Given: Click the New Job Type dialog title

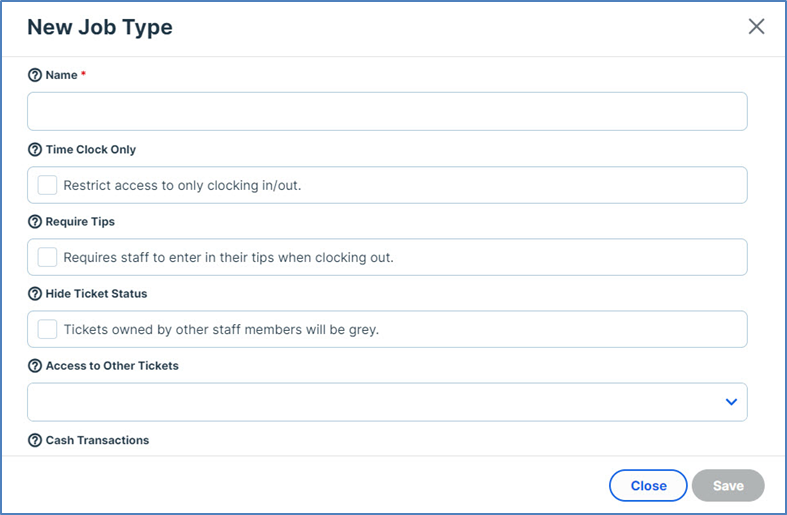Looking at the screenshot, I should click(100, 28).
